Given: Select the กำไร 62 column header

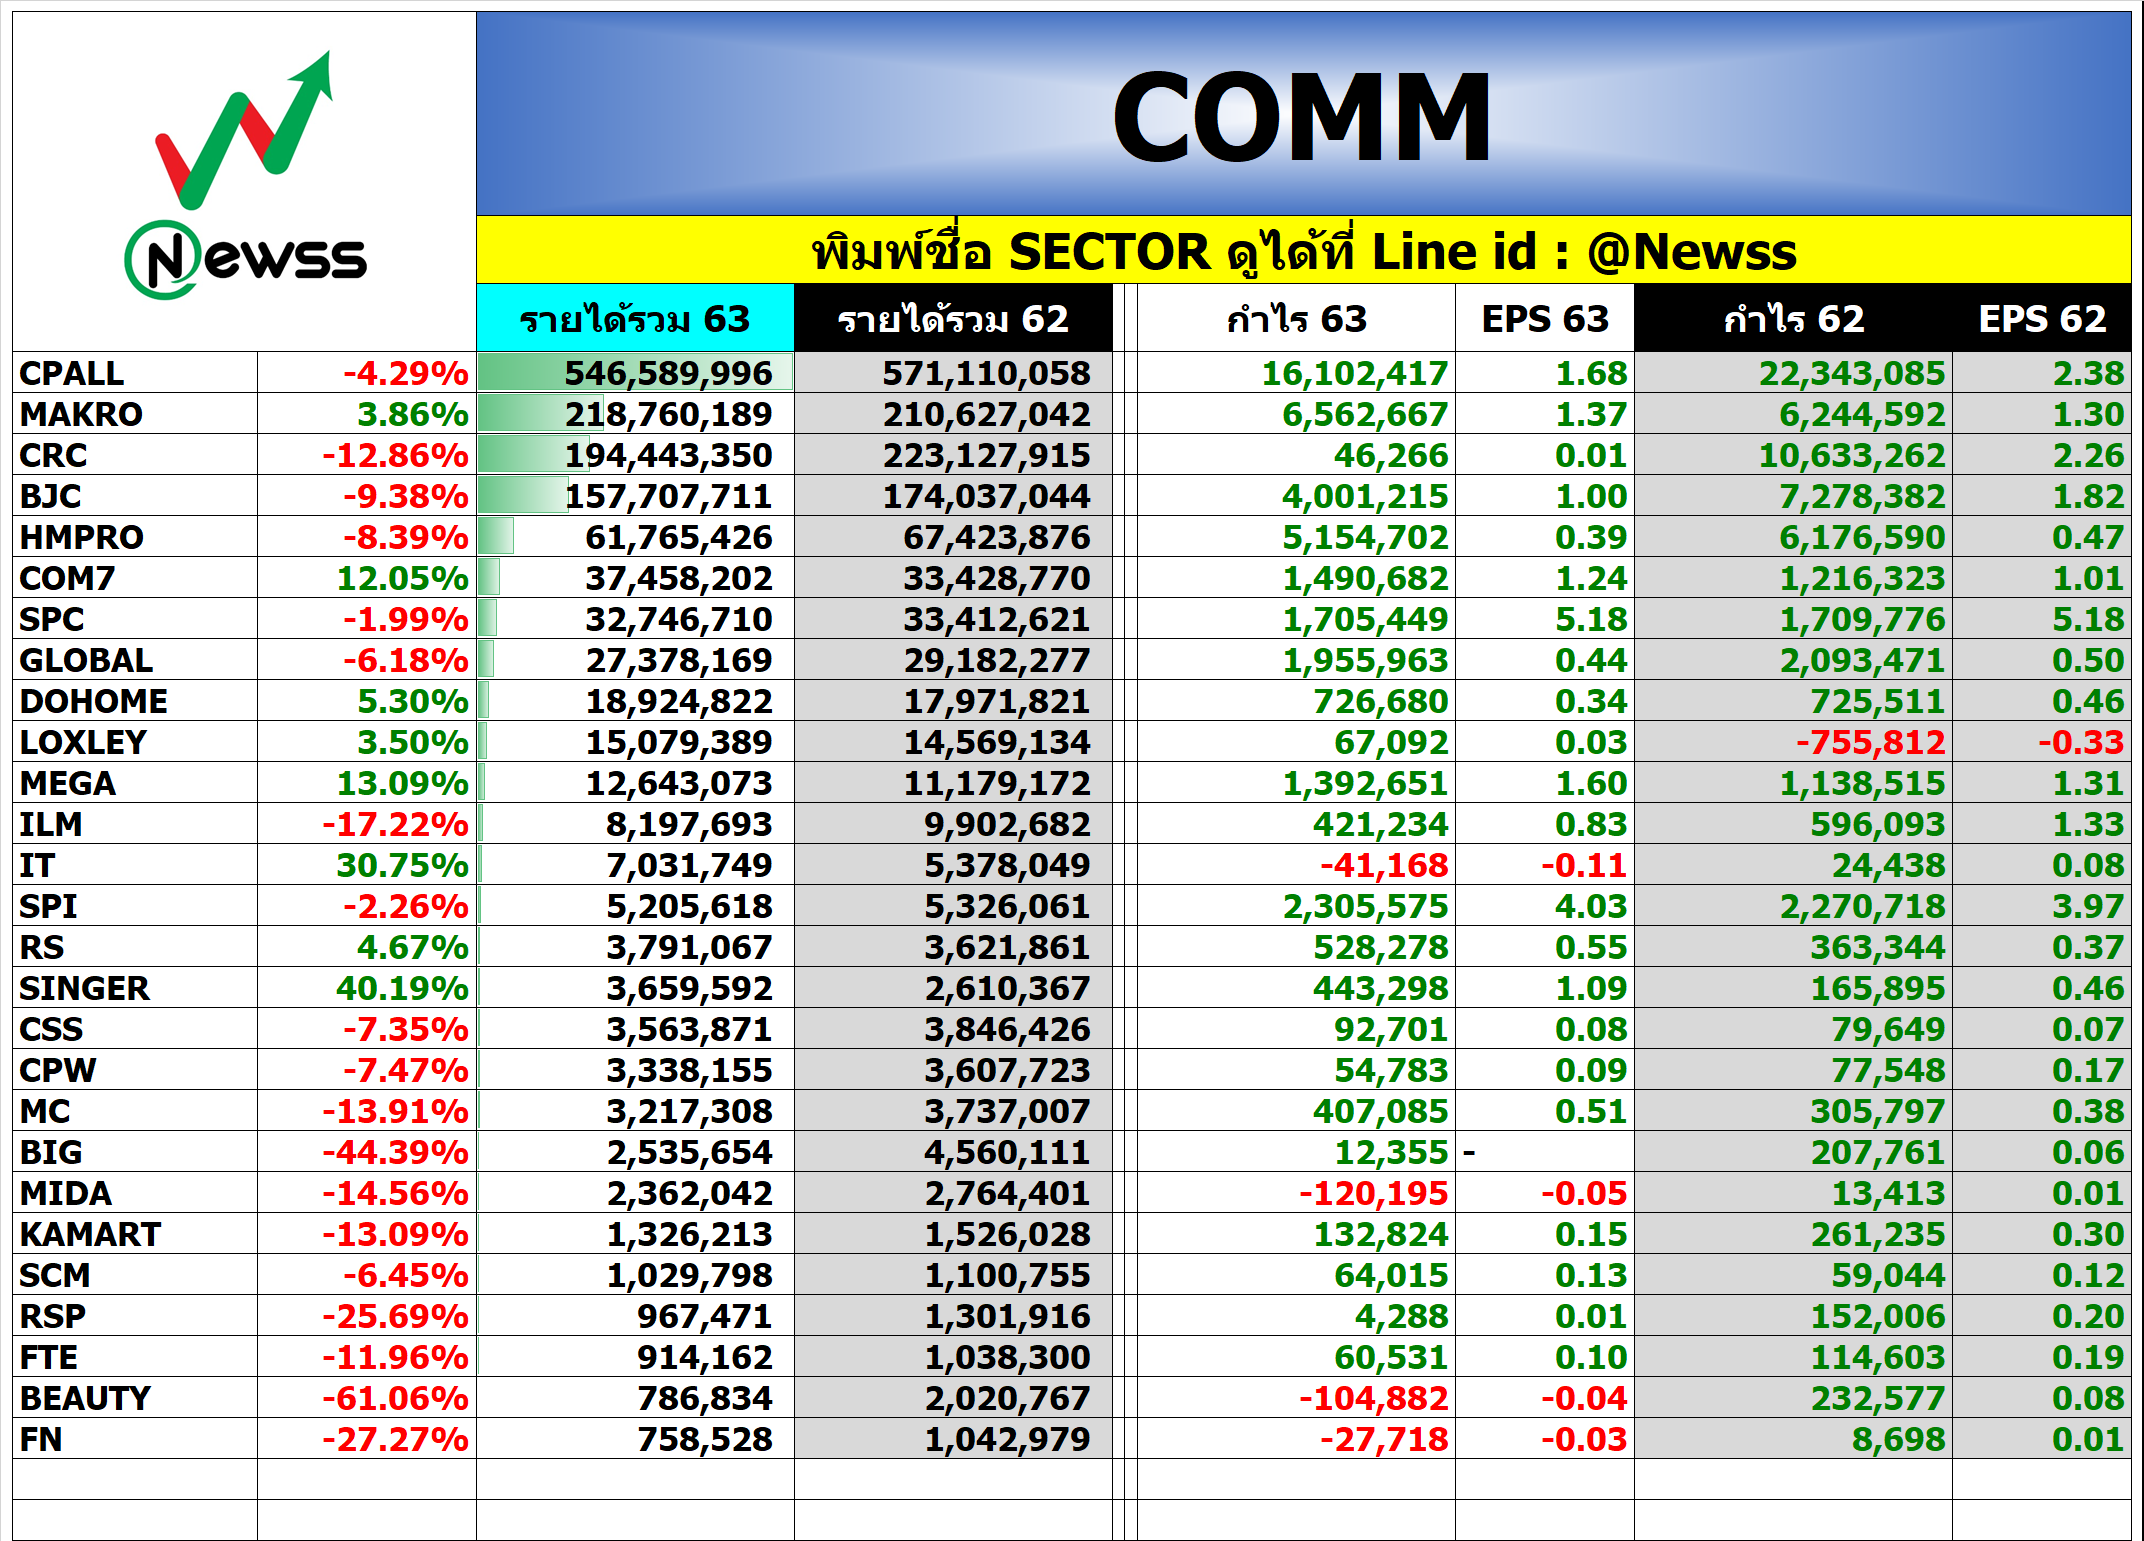Looking at the screenshot, I should click(x=1793, y=318).
